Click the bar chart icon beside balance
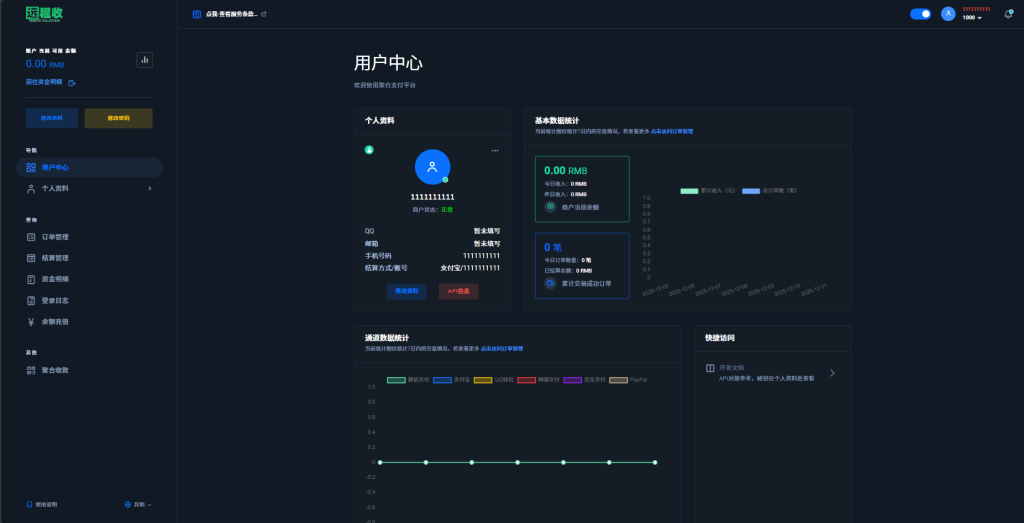 coord(144,60)
